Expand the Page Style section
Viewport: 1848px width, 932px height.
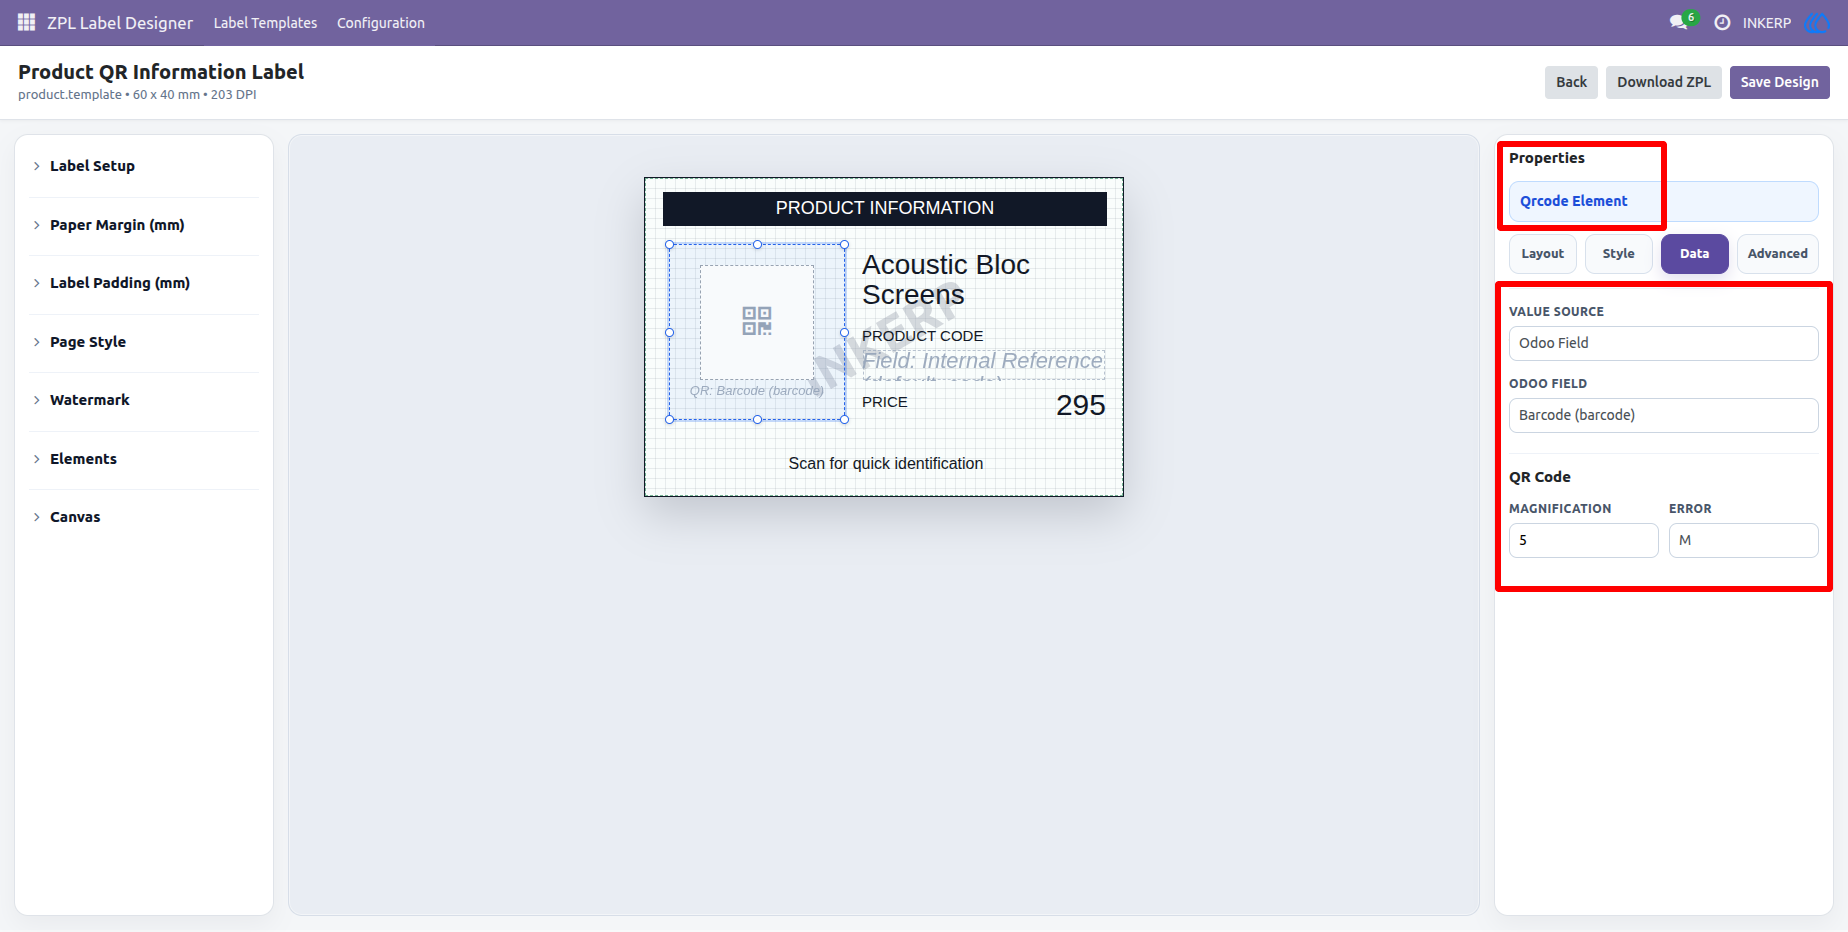tap(144, 342)
